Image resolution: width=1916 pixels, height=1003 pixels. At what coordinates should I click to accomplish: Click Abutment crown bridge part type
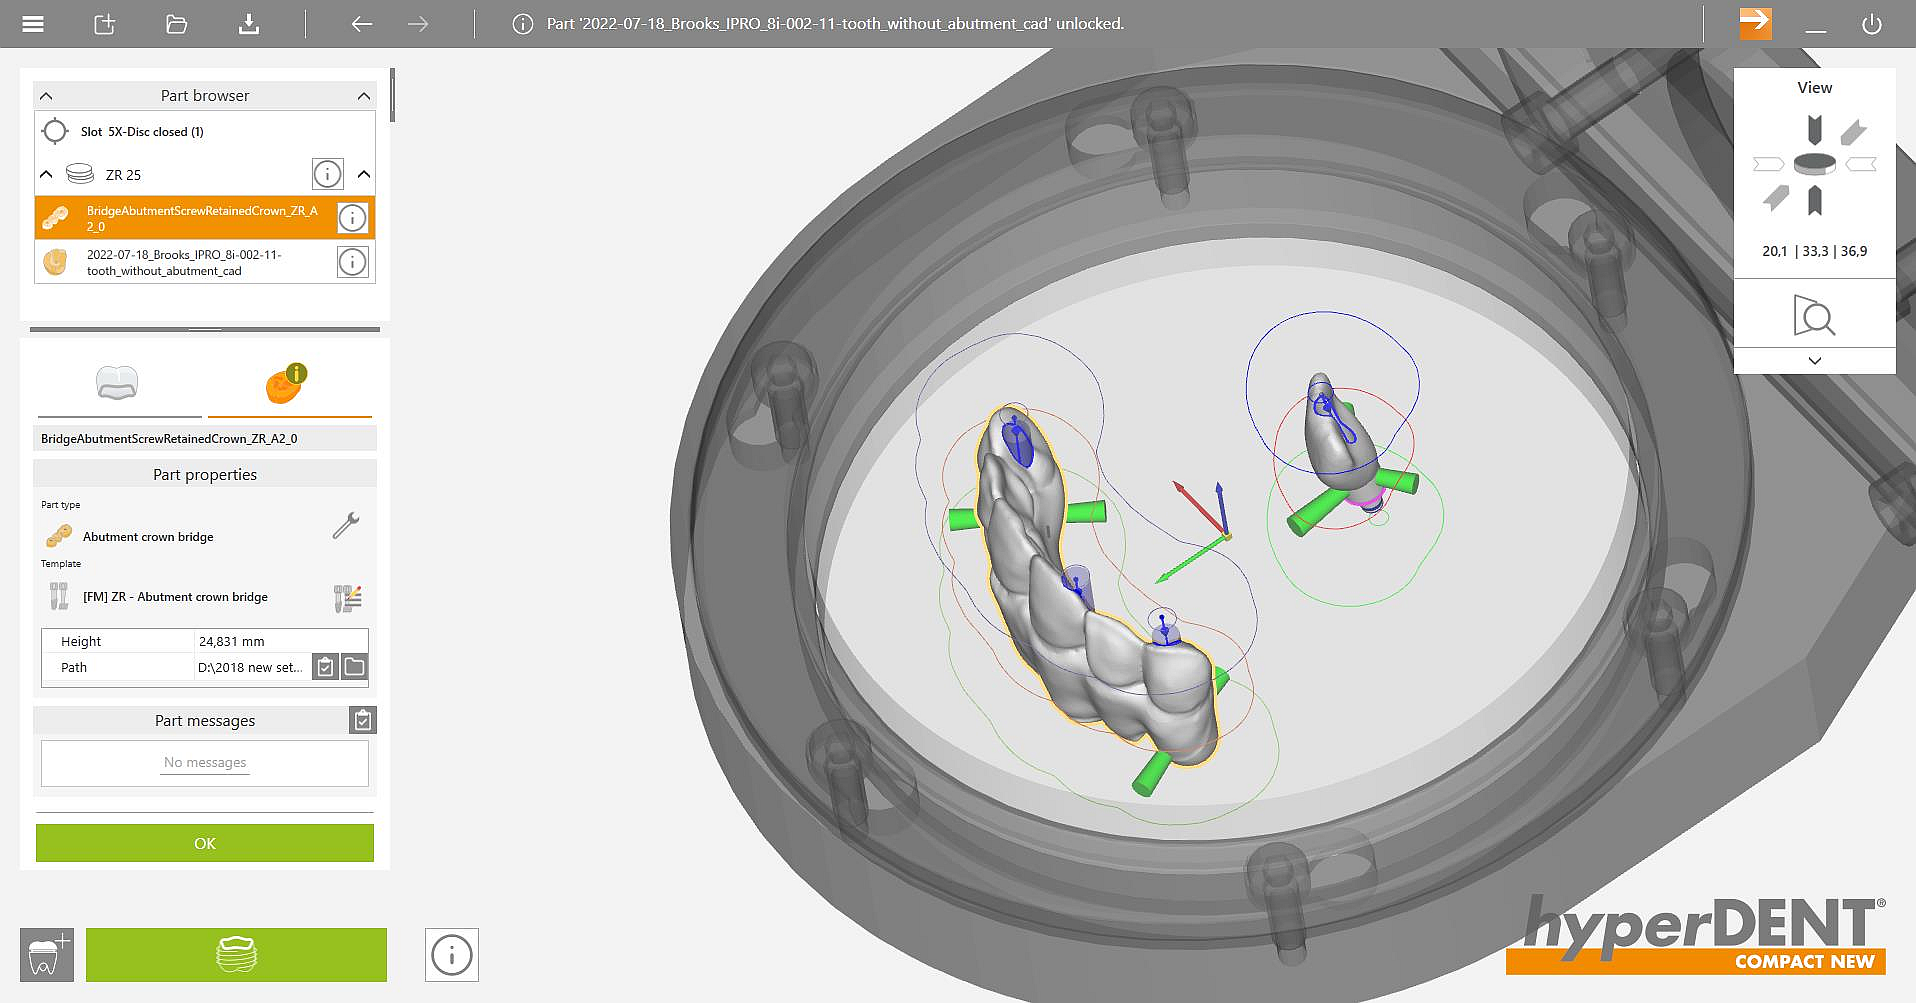tap(148, 537)
